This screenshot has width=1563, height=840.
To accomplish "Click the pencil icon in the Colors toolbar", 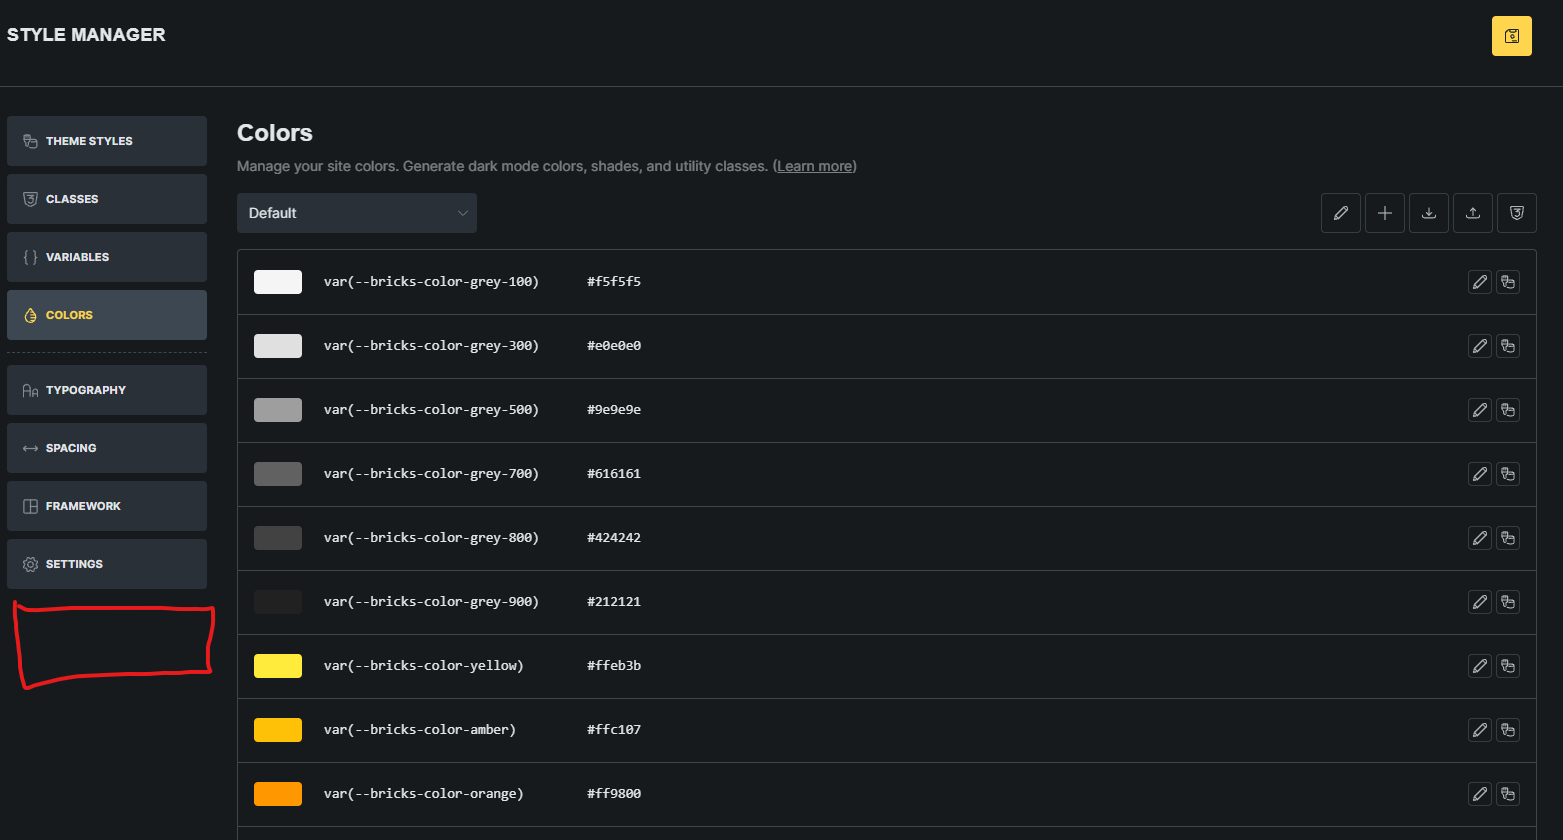I will [1340, 213].
